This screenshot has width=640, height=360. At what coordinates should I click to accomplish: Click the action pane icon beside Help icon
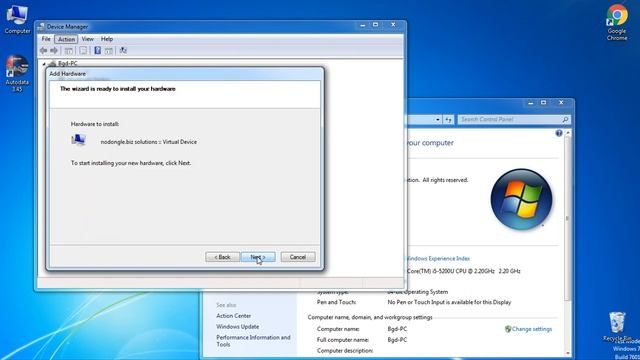pyautogui.click(x=109, y=51)
